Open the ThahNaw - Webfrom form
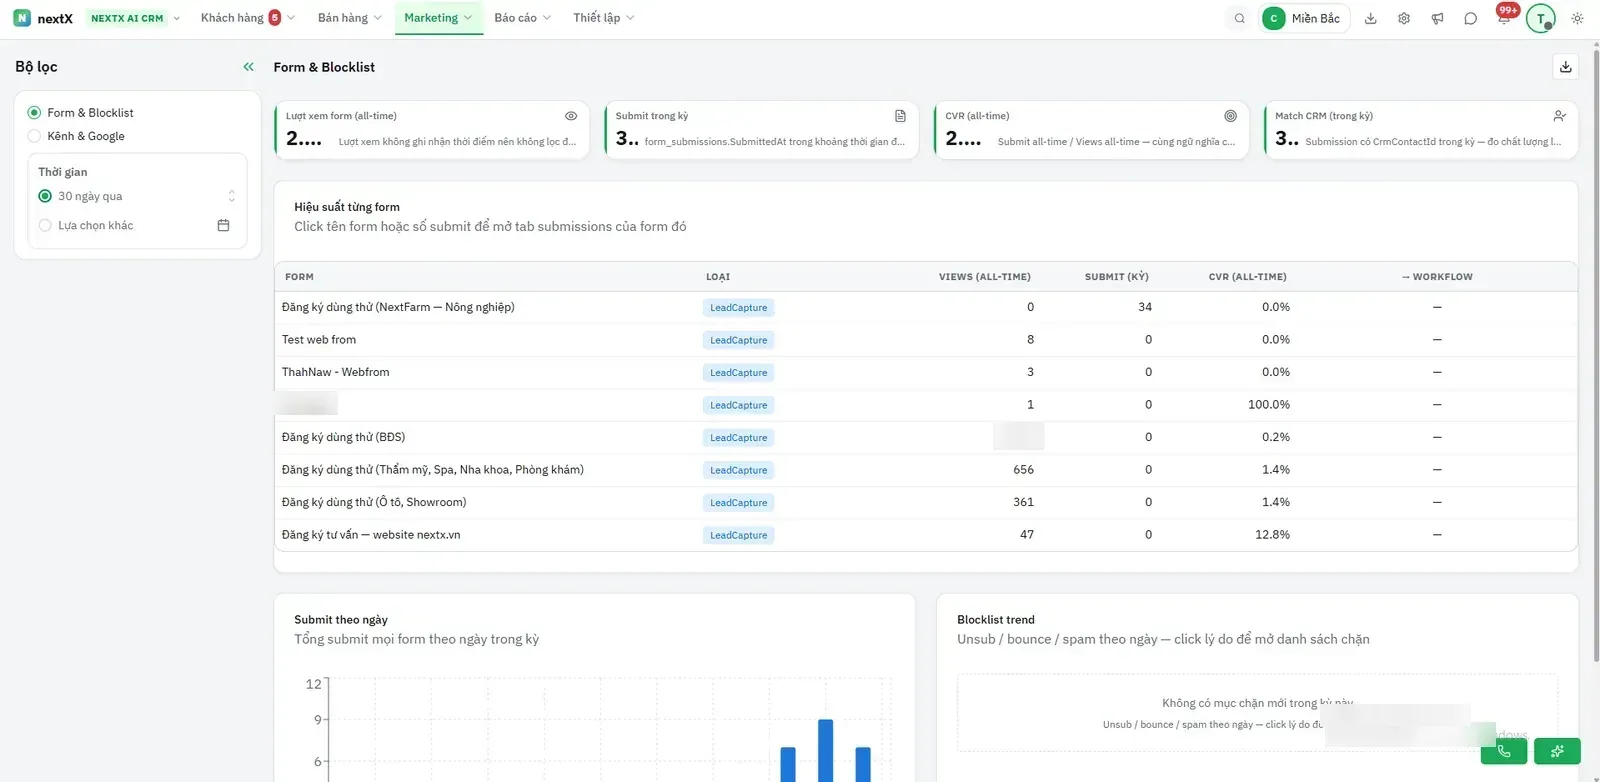 point(336,372)
